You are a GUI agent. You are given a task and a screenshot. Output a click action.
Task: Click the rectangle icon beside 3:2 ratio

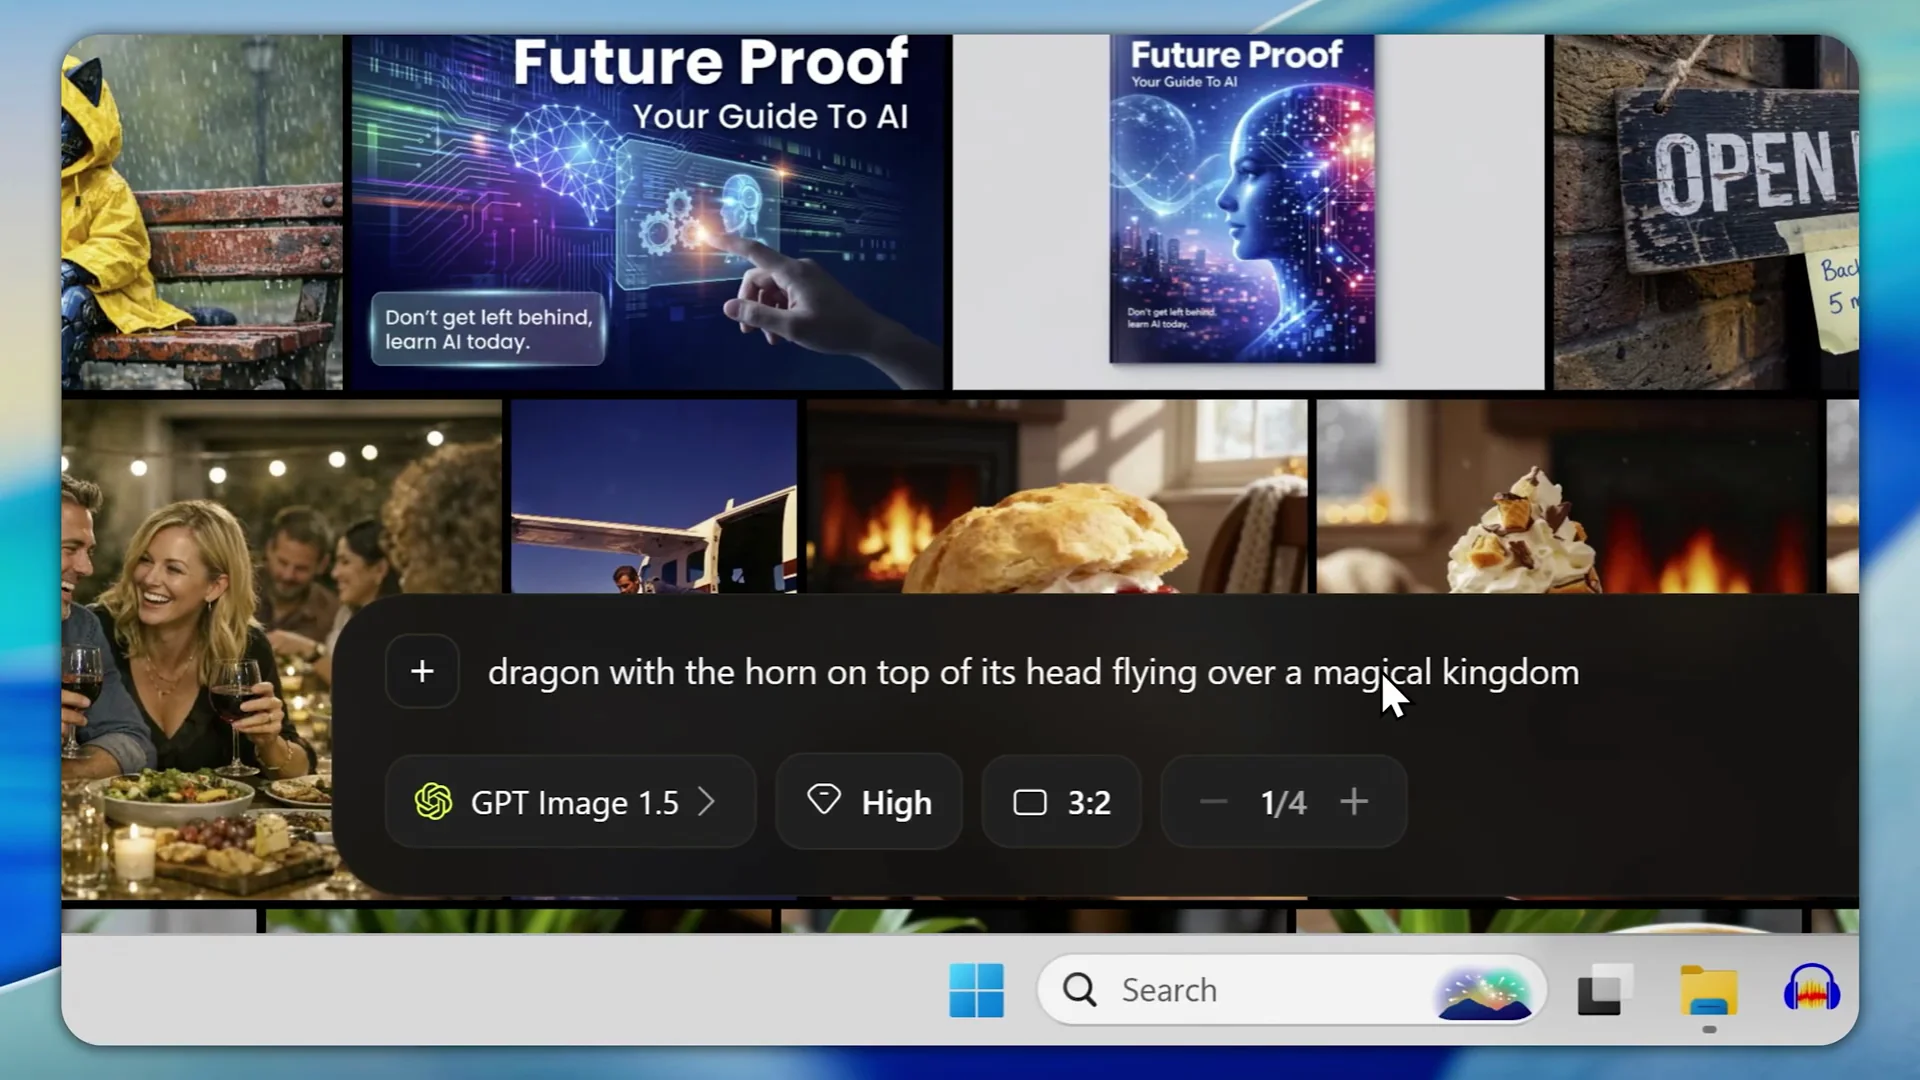(1029, 801)
